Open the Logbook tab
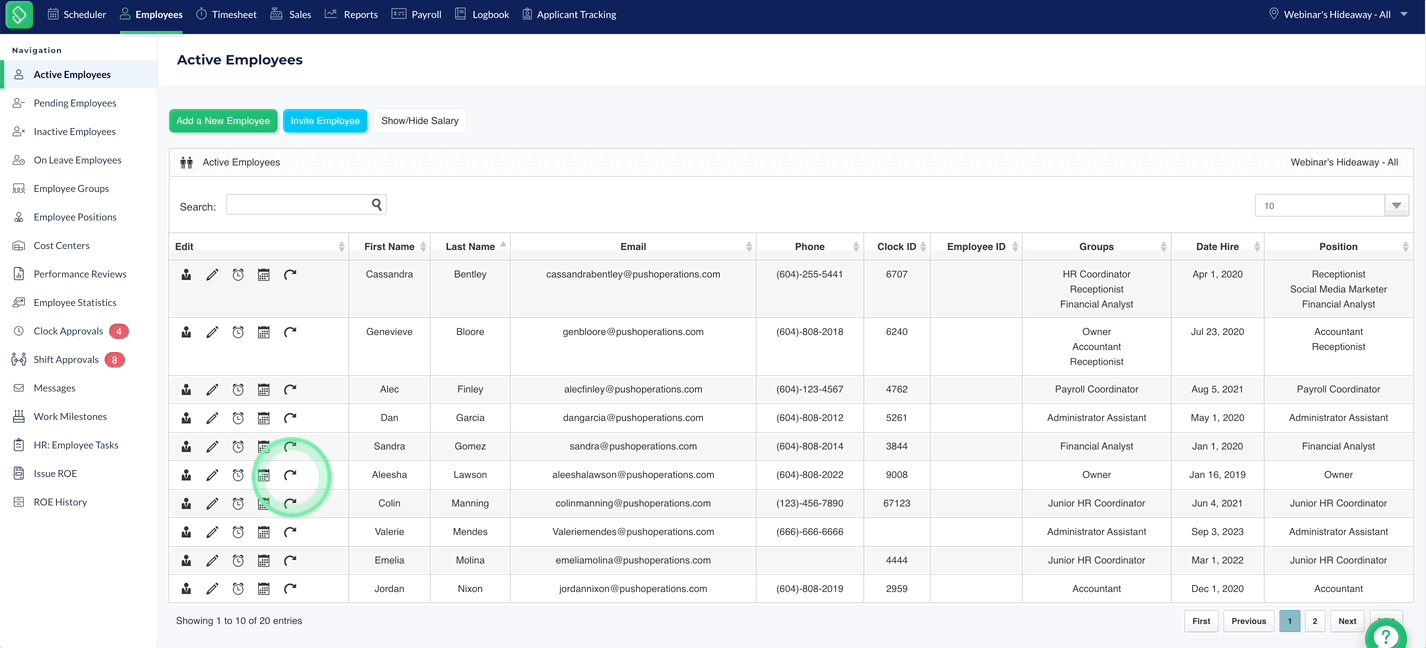The image size is (1426, 648). tap(482, 15)
